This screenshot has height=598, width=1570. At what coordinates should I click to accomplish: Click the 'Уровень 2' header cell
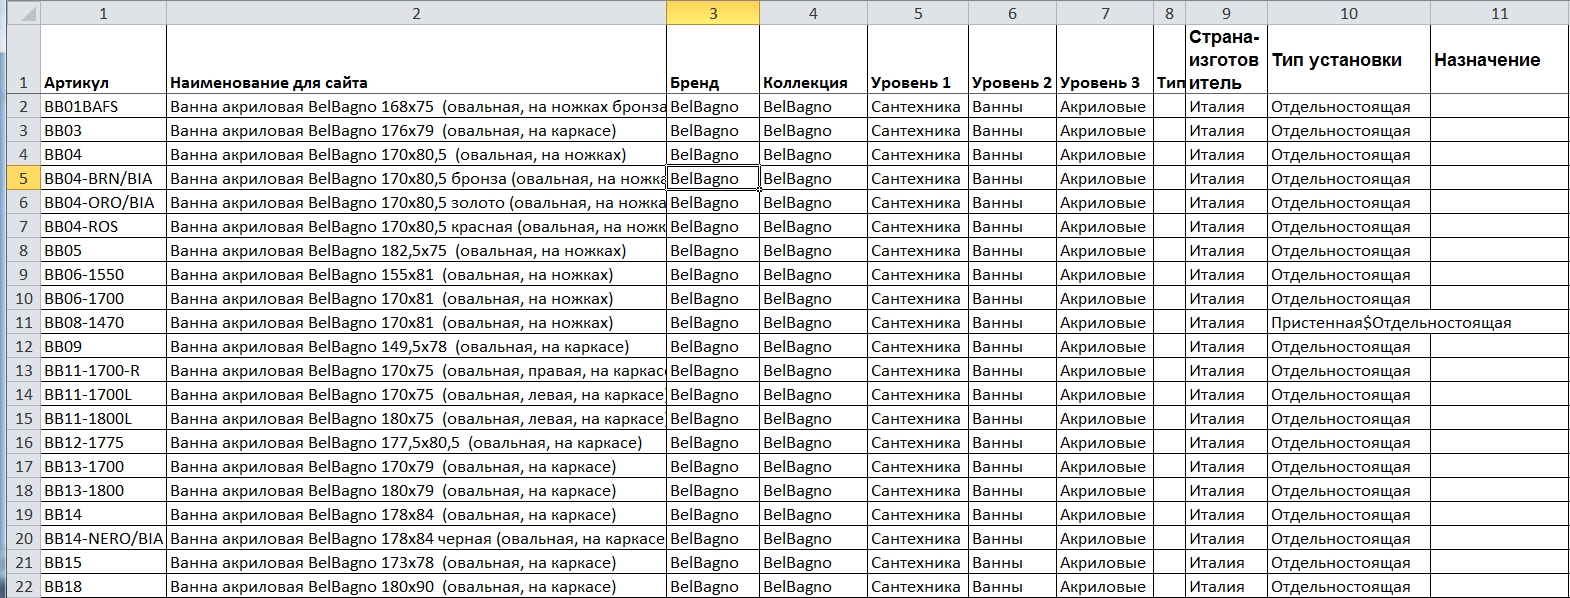tap(1012, 59)
